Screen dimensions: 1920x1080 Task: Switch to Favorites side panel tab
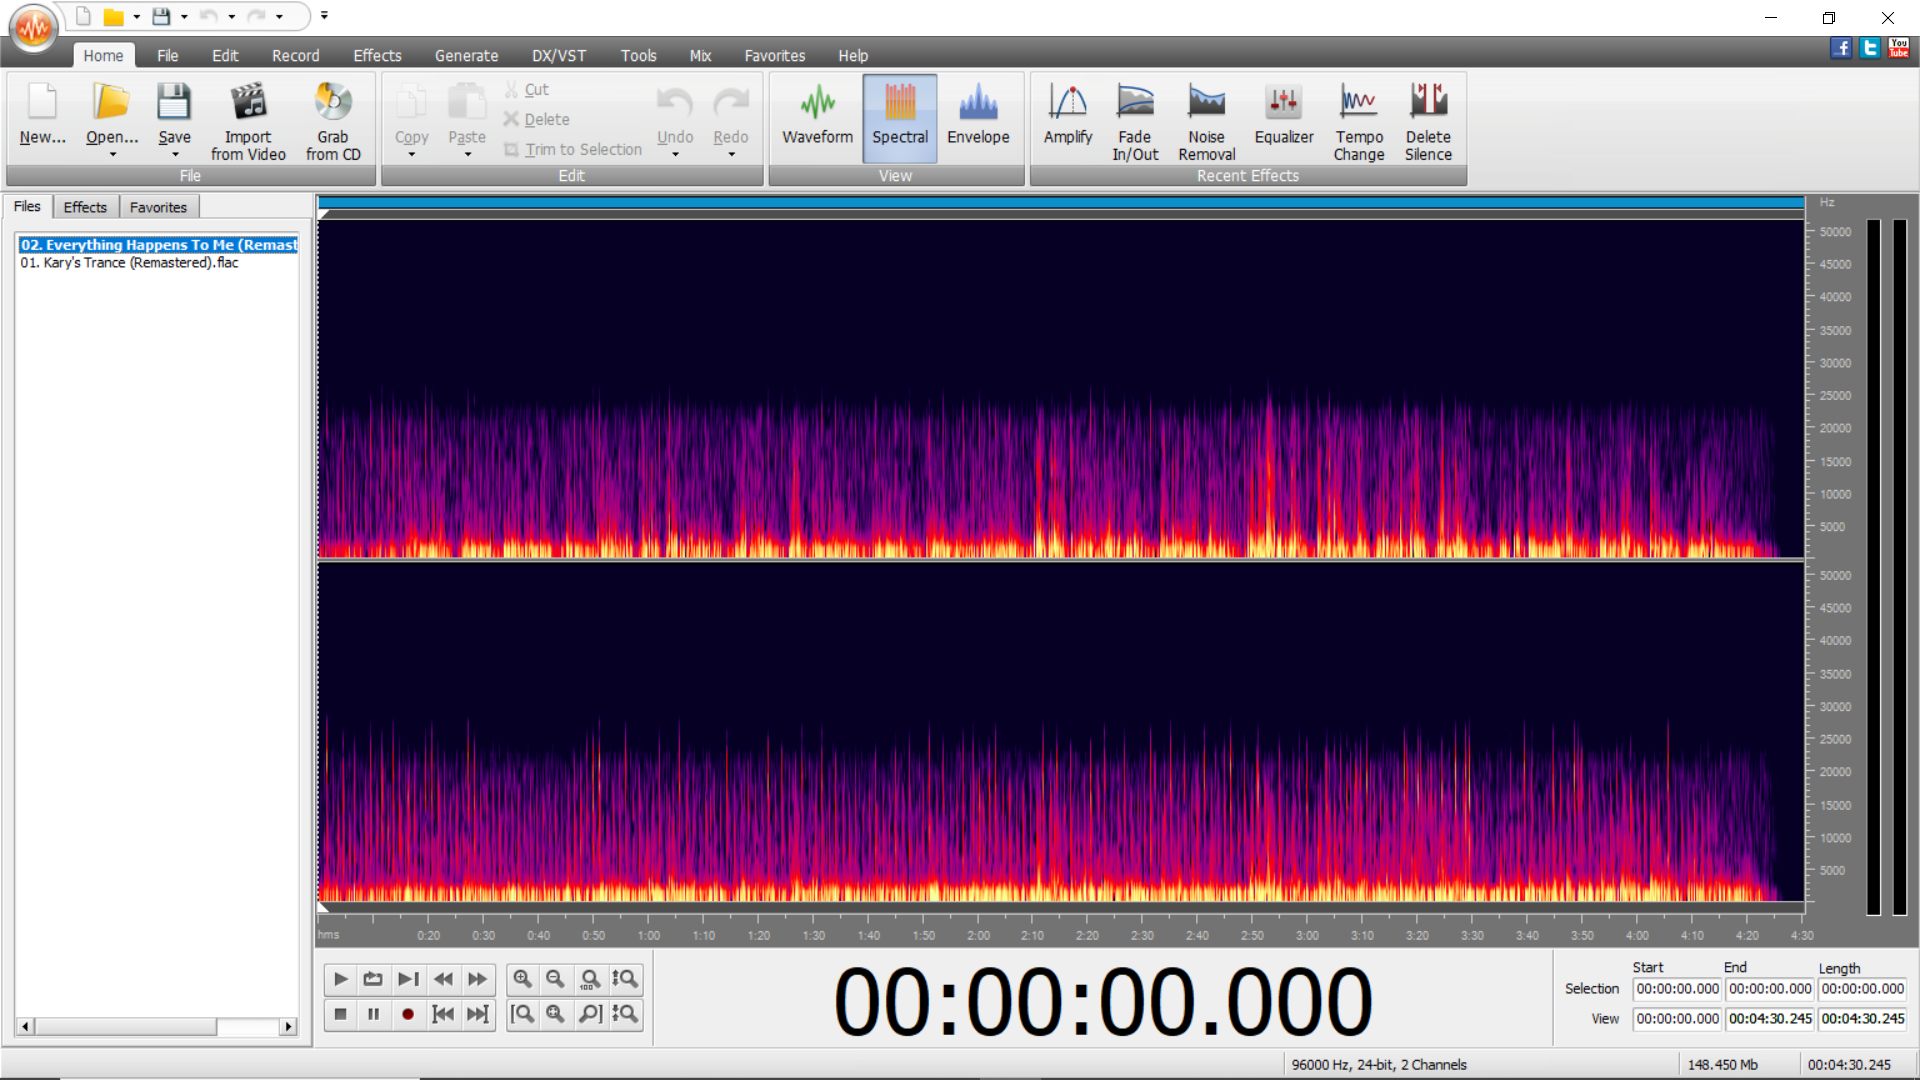(x=158, y=207)
